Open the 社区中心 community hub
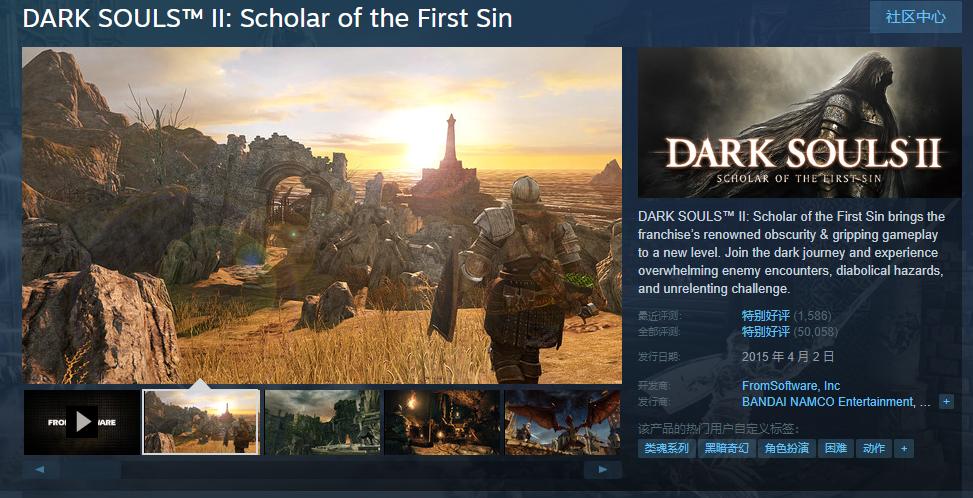 [x=915, y=17]
